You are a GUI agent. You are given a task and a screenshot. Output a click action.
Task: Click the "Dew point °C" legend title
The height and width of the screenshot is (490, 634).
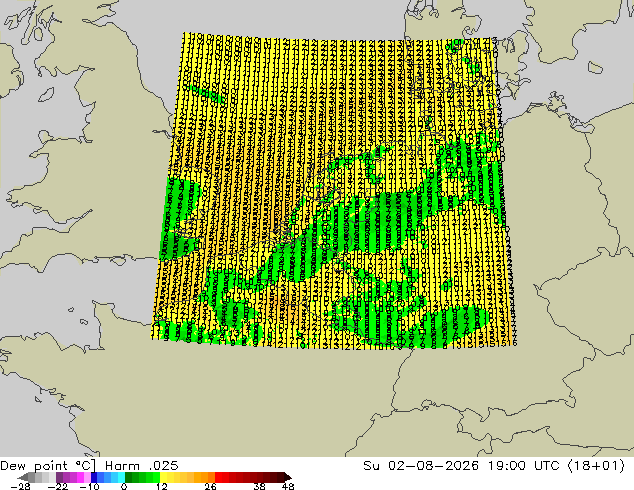pyautogui.click(x=48, y=466)
